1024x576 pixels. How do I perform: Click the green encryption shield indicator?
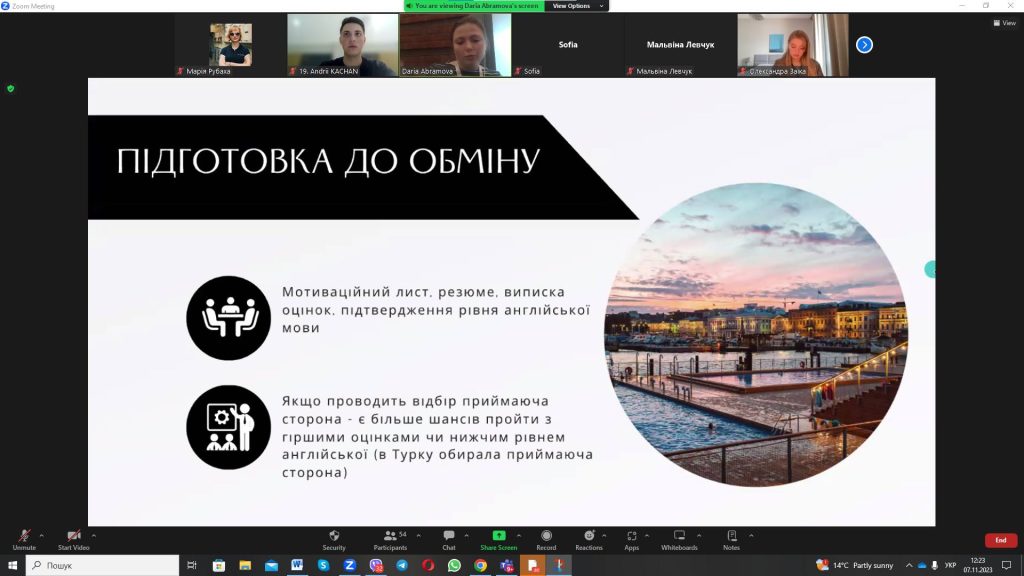point(11,89)
